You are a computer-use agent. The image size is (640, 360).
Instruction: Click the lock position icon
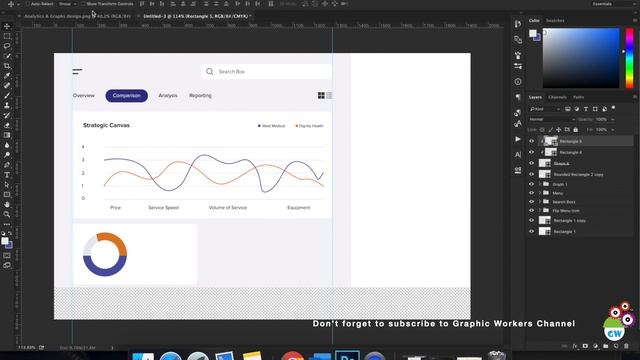(558, 130)
